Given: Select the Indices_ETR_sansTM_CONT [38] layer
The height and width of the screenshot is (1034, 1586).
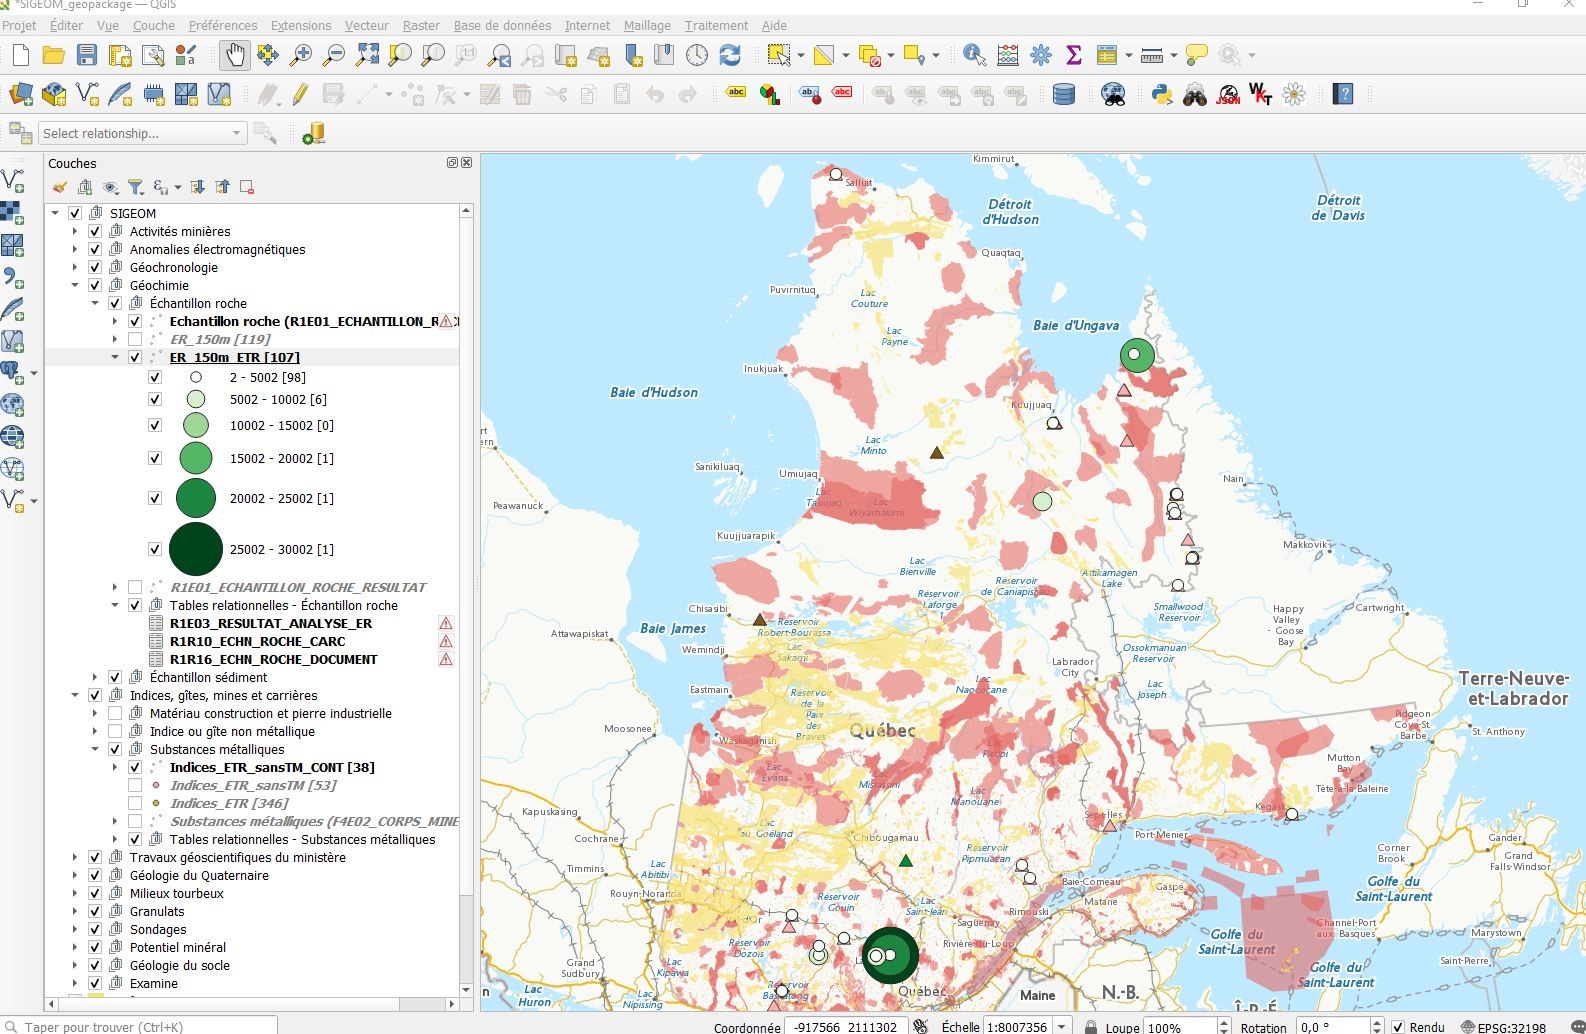Looking at the screenshot, I should pyautogui.click(x=272, y=767).
